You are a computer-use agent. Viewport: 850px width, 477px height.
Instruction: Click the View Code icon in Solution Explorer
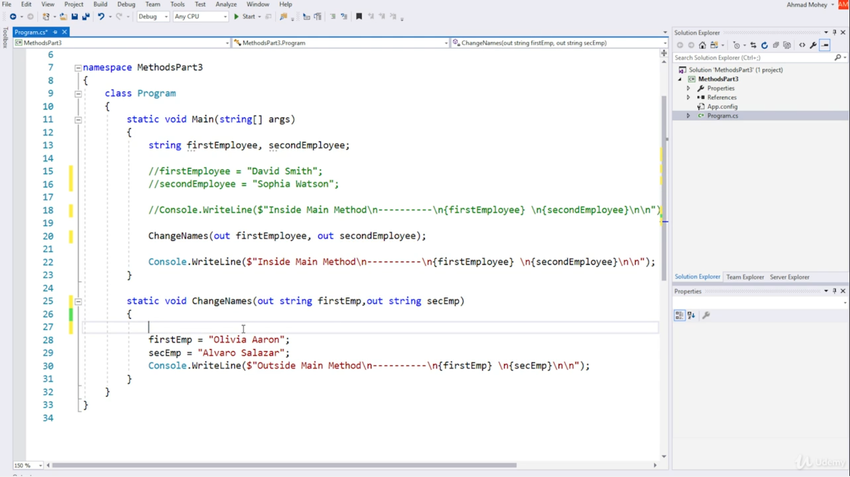[802, 46]
